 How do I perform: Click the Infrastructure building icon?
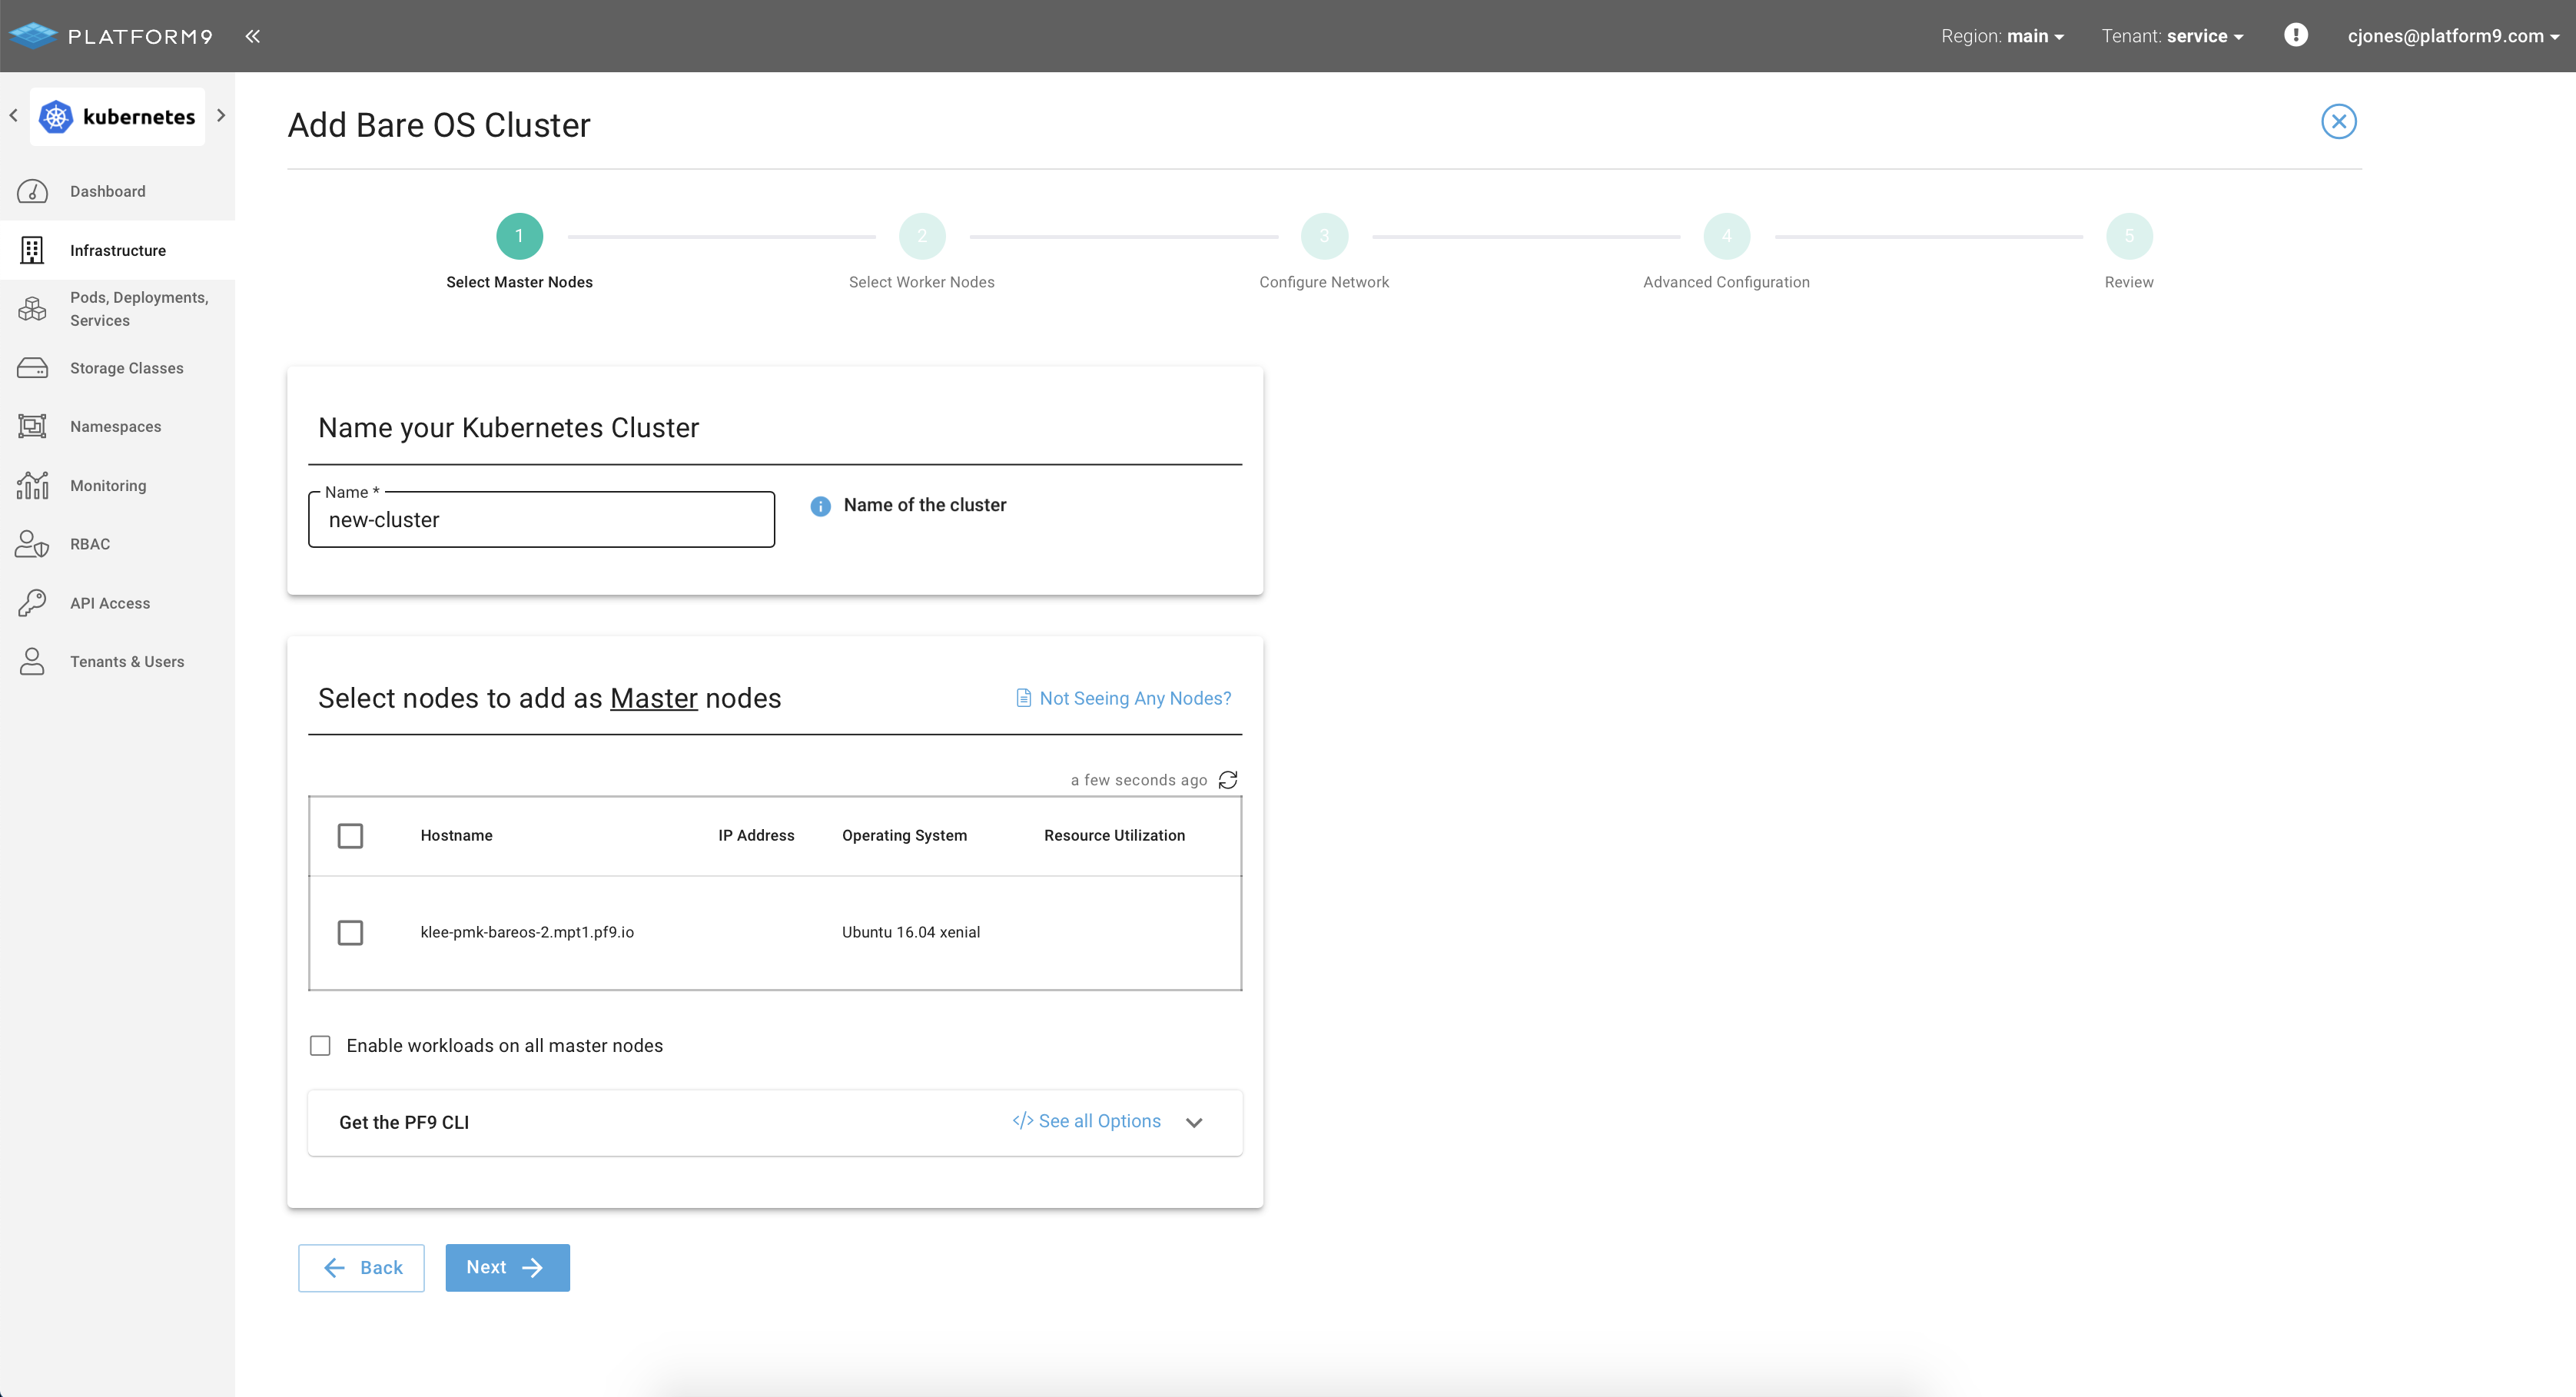[32, 250]
